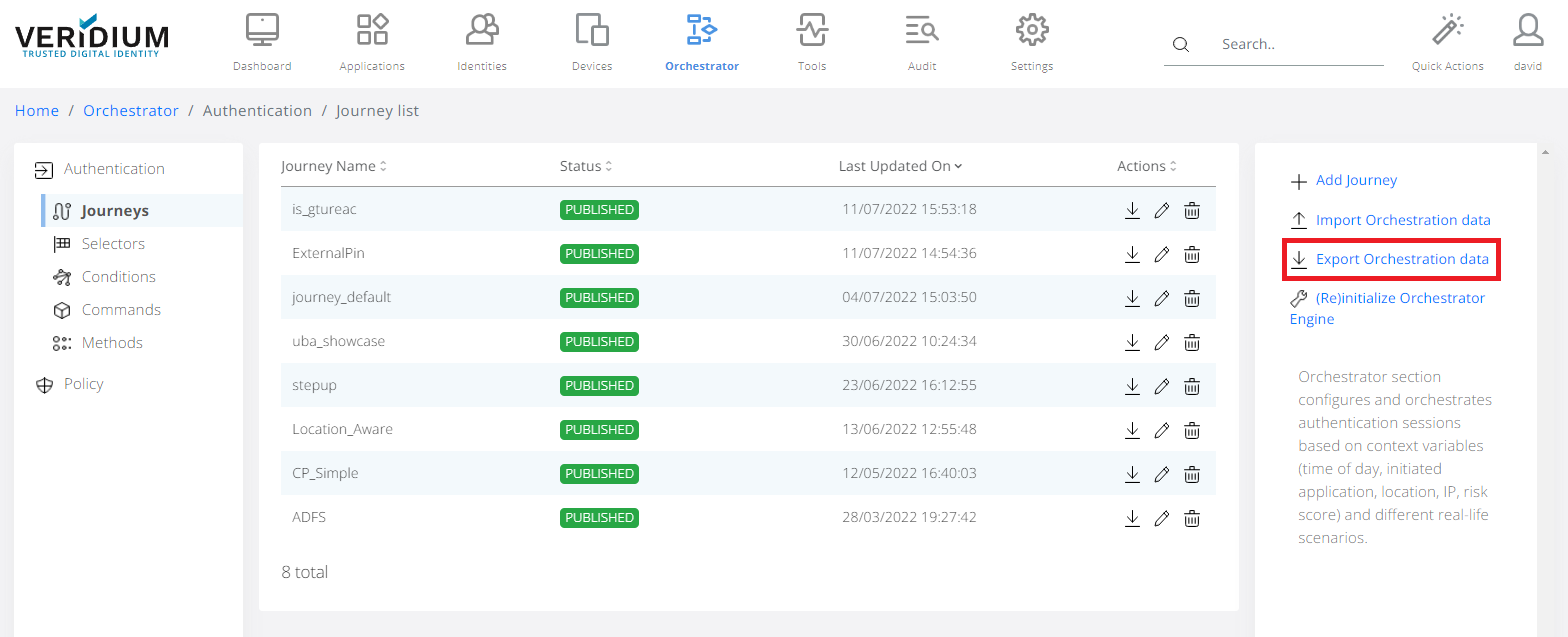1568x637 pixels.
Task: Download the is_gtureac journey
Action: 1132,210
